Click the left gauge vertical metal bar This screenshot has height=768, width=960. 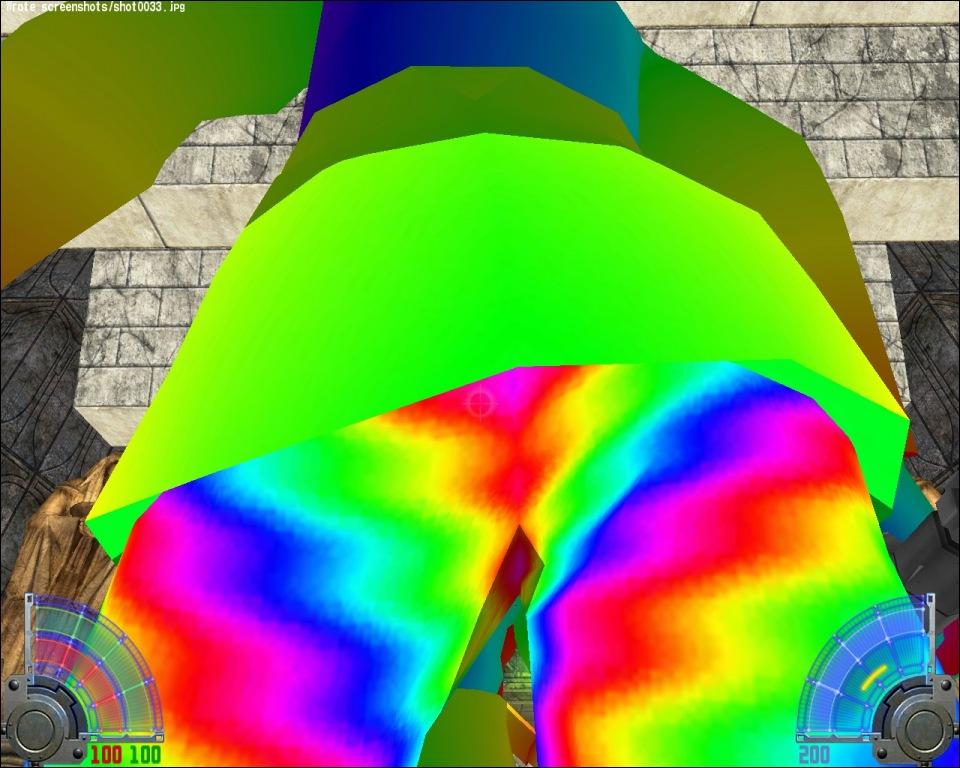29,635
